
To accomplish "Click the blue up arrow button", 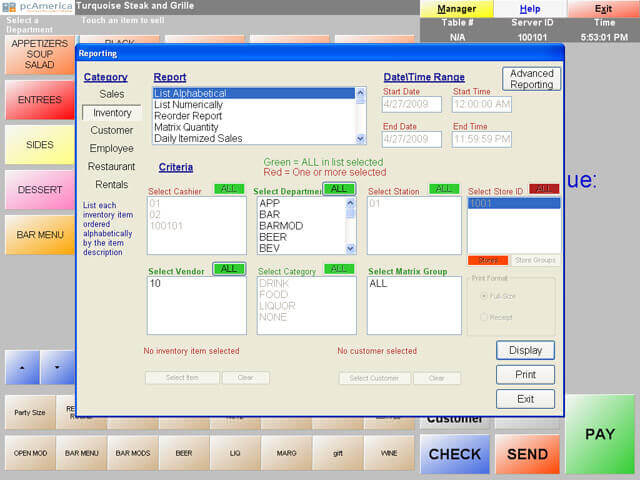I will click(22, 368).
